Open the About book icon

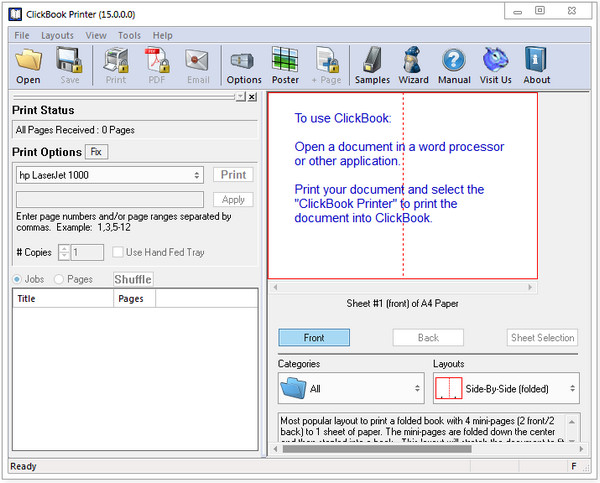(x=536, y=61)
